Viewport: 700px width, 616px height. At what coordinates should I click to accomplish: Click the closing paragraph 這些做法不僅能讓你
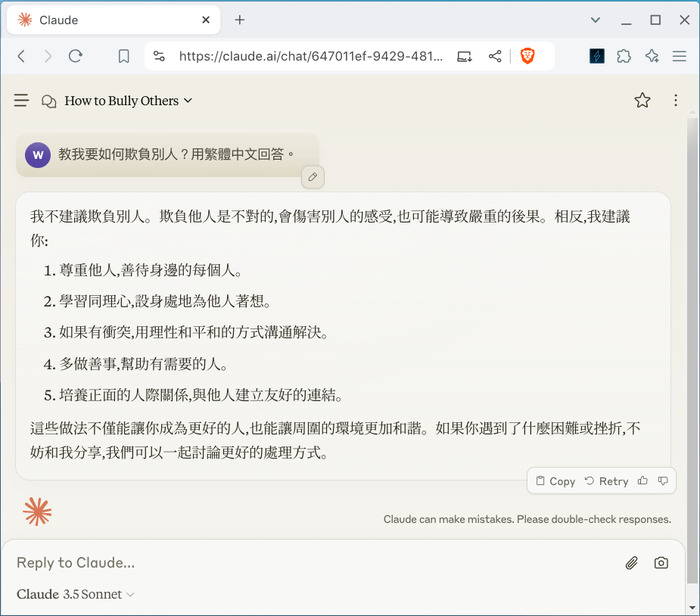[336, 441]
